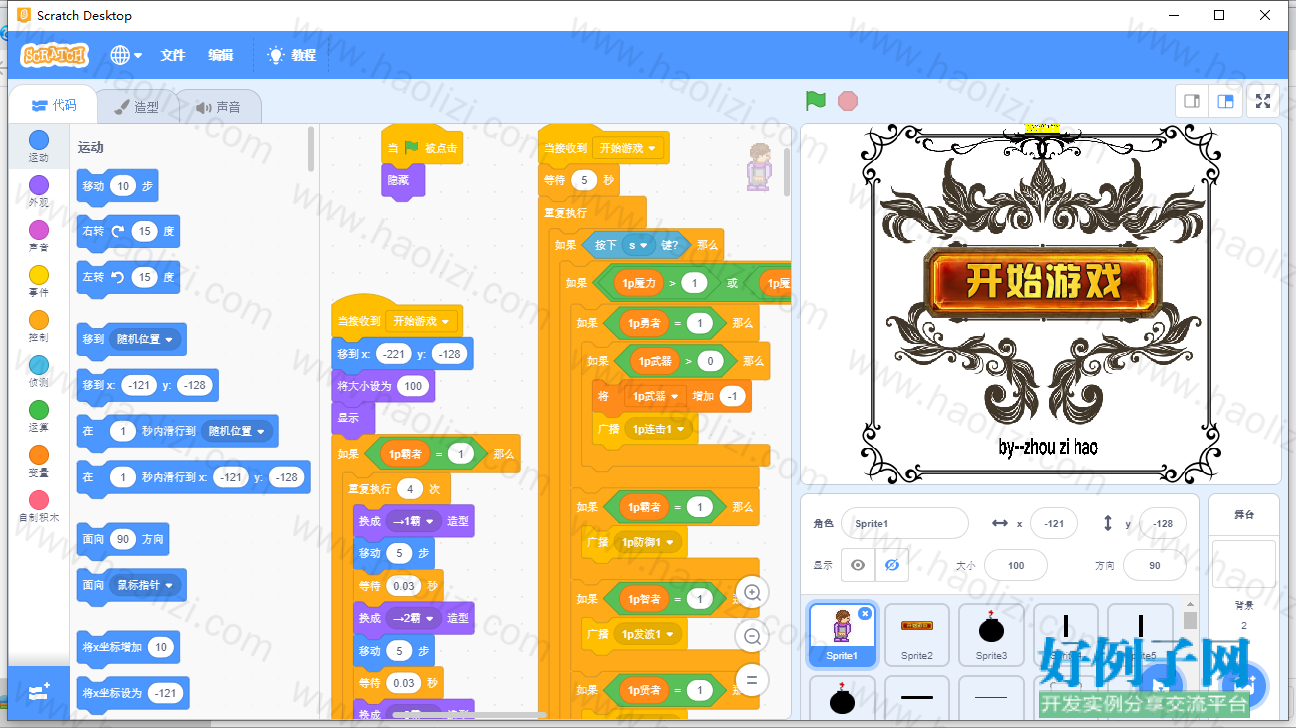Switch to large stage layout

click(1224, 101)
